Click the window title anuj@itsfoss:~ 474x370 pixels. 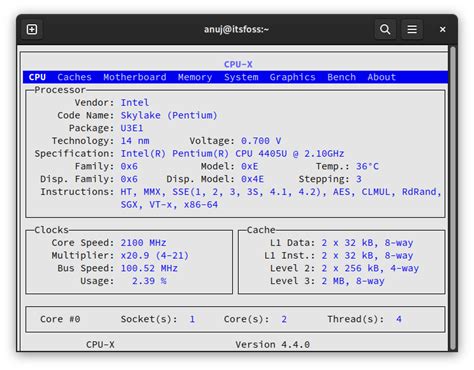(x=236, y=30)
